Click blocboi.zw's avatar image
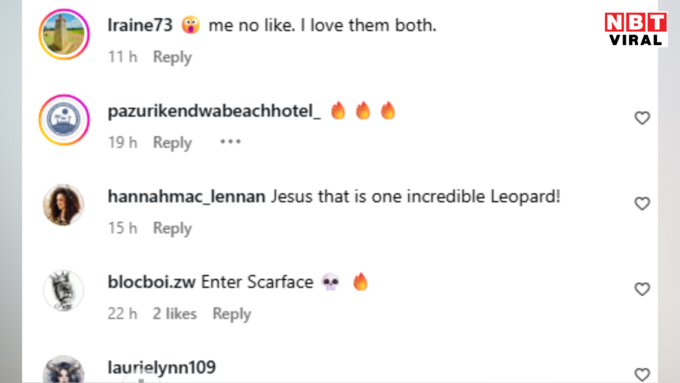This screenshot has height=383, width=680. tap(63, 290)
